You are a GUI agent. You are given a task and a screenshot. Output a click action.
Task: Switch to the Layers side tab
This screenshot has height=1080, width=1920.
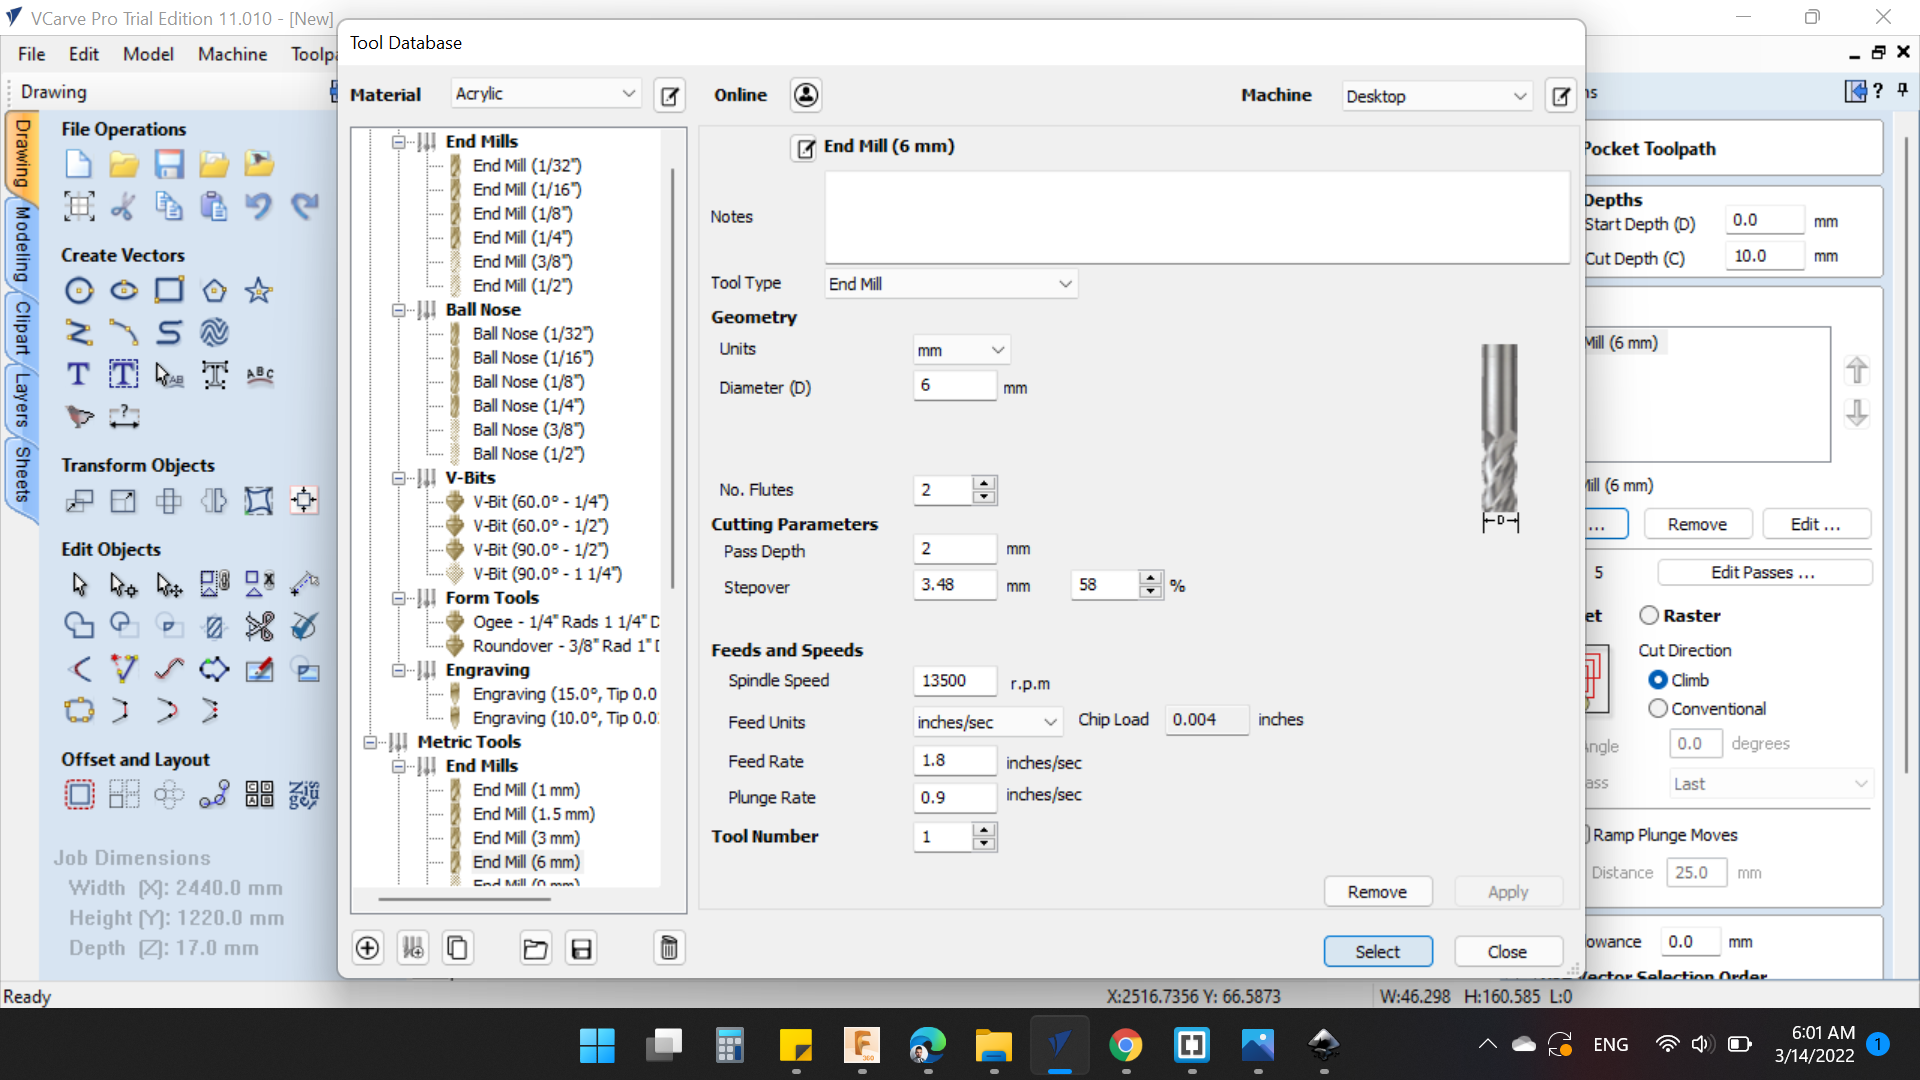pyautogui.click(x=21, y=400)
